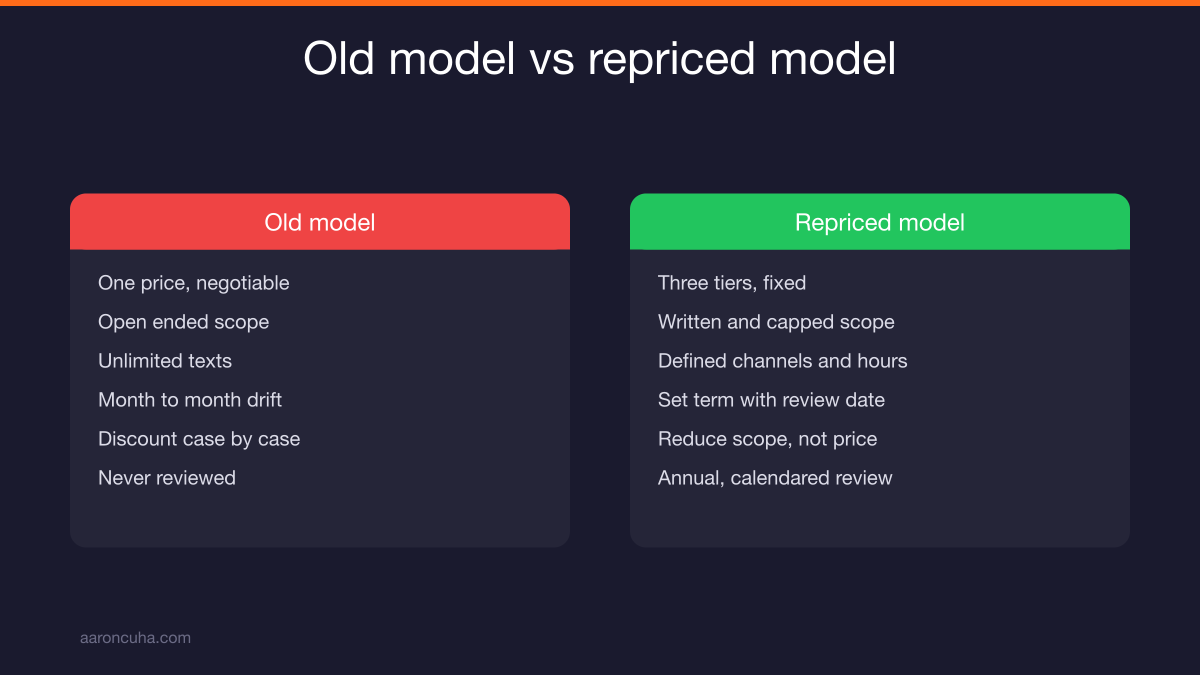
Task: Click "Three tiers, fixed" text
Action: coord(732,283)
